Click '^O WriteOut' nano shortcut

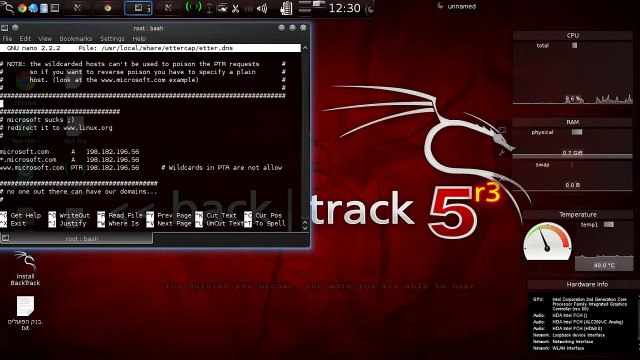(69, 216)
